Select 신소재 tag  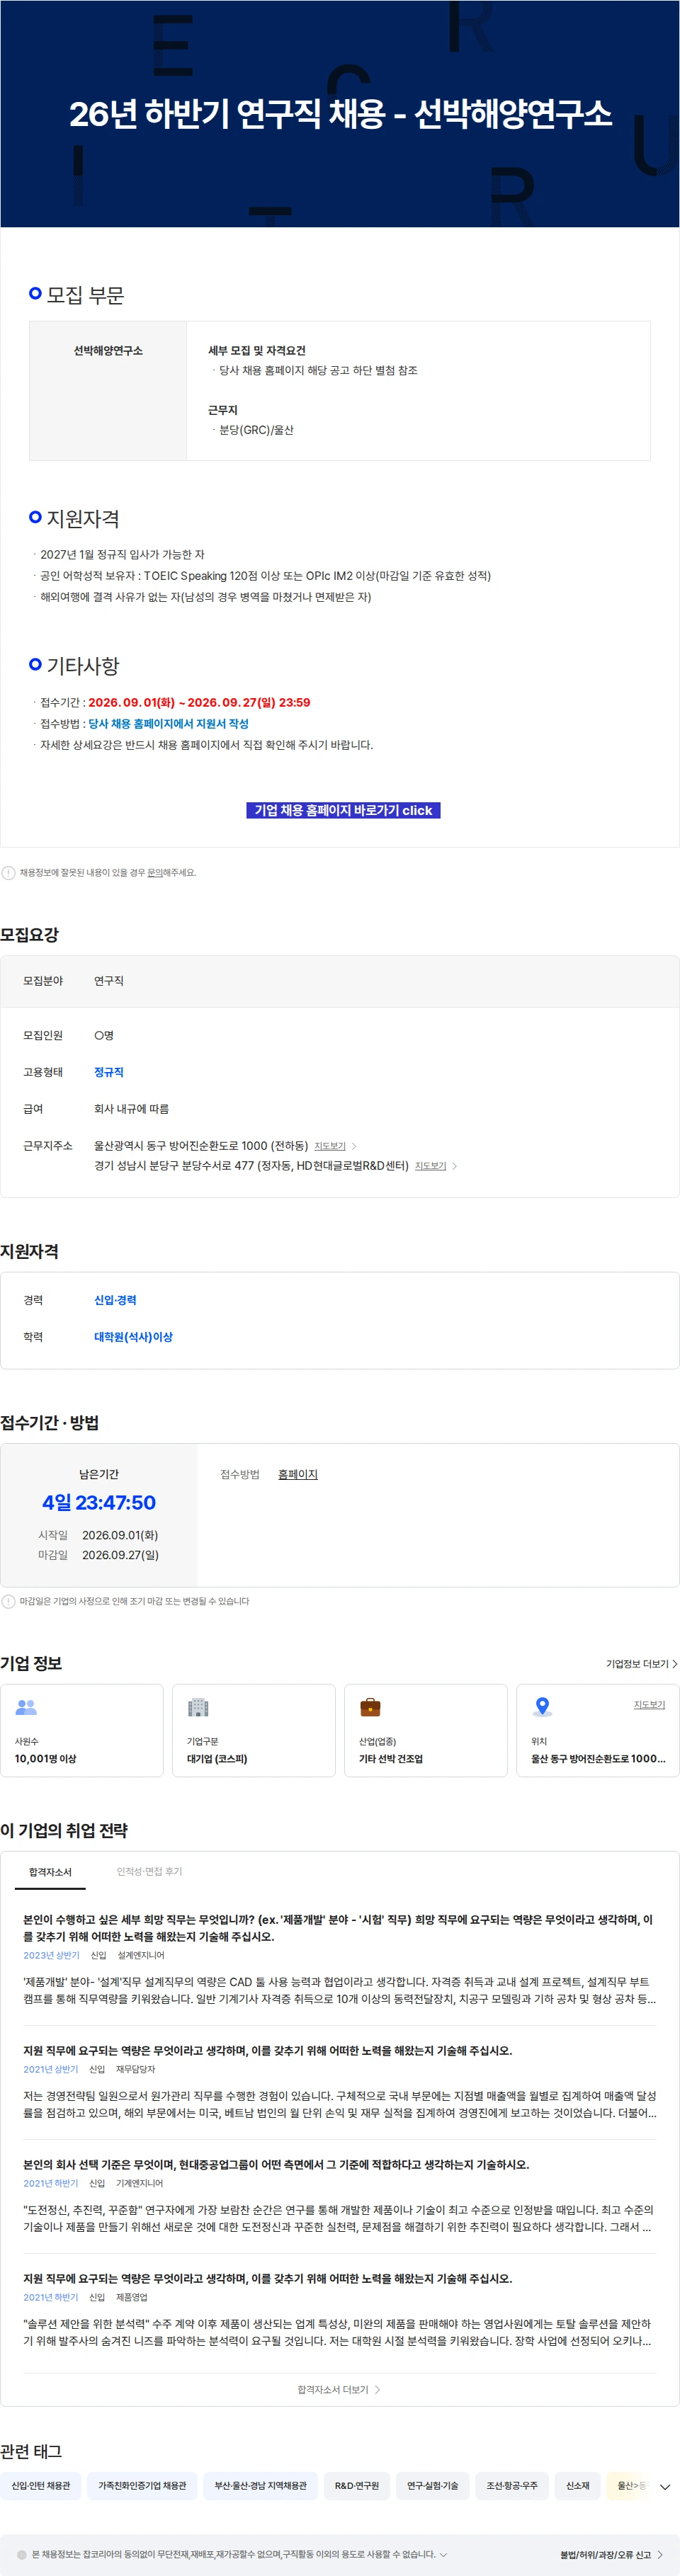click(x=578, y=2486)
